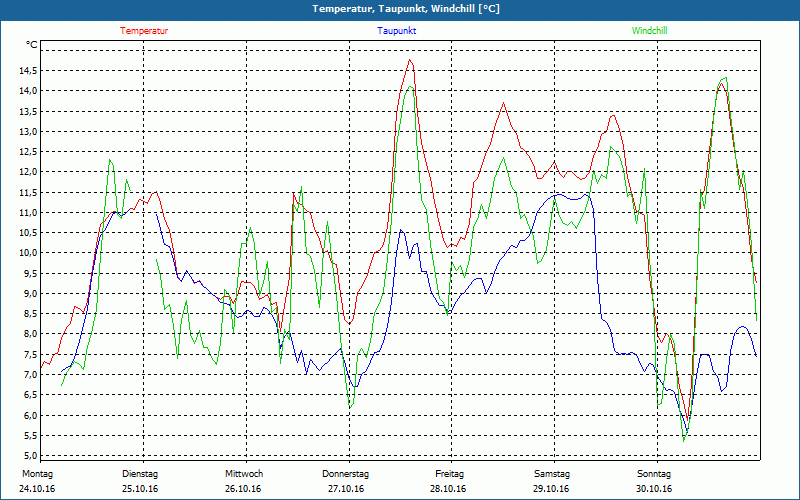This screenshot has width=800, height=500.
Task: Click the date 30.10.16
Action: coord(654,489)
